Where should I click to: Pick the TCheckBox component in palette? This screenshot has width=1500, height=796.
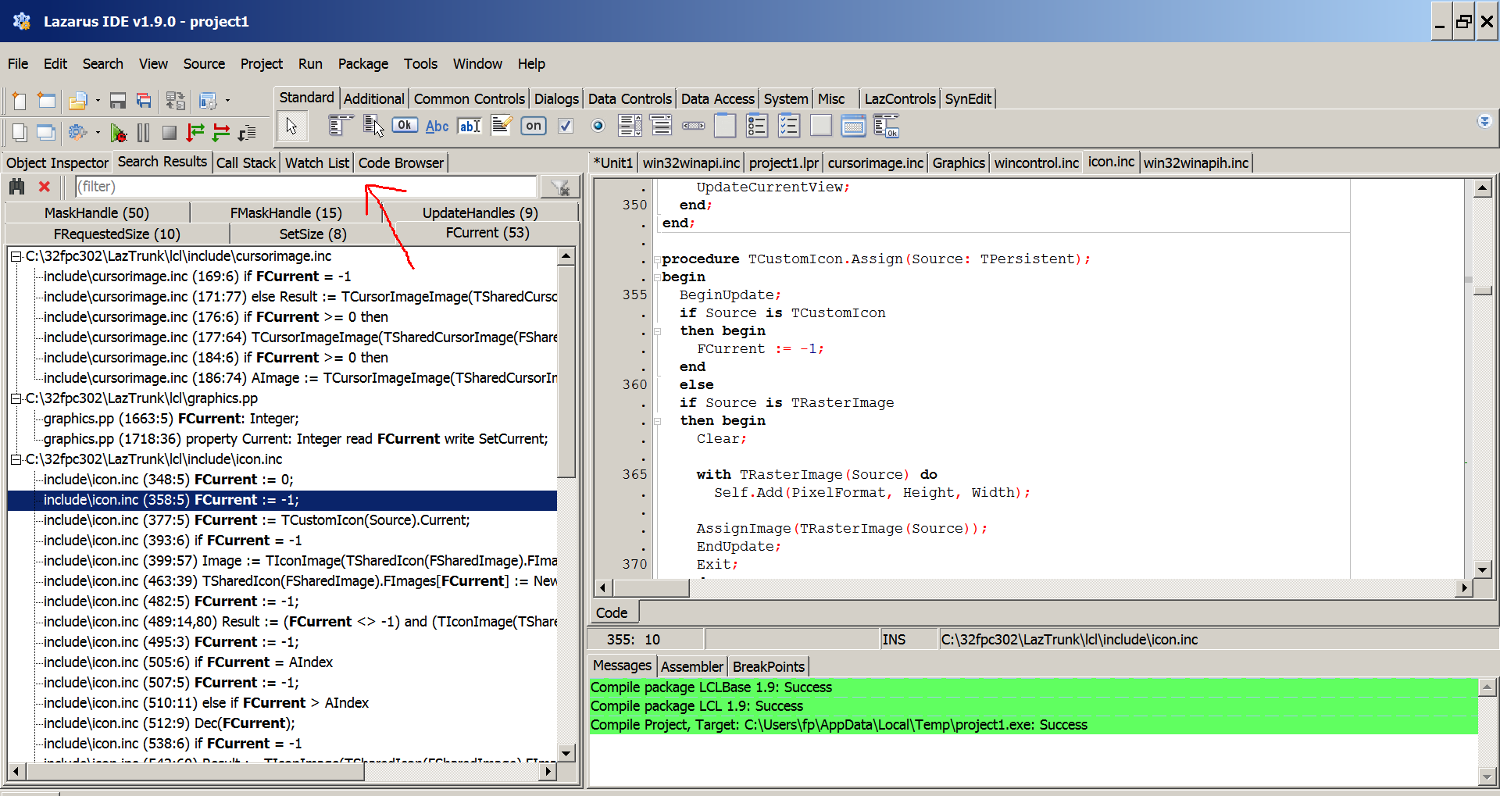tap(566, 125)
